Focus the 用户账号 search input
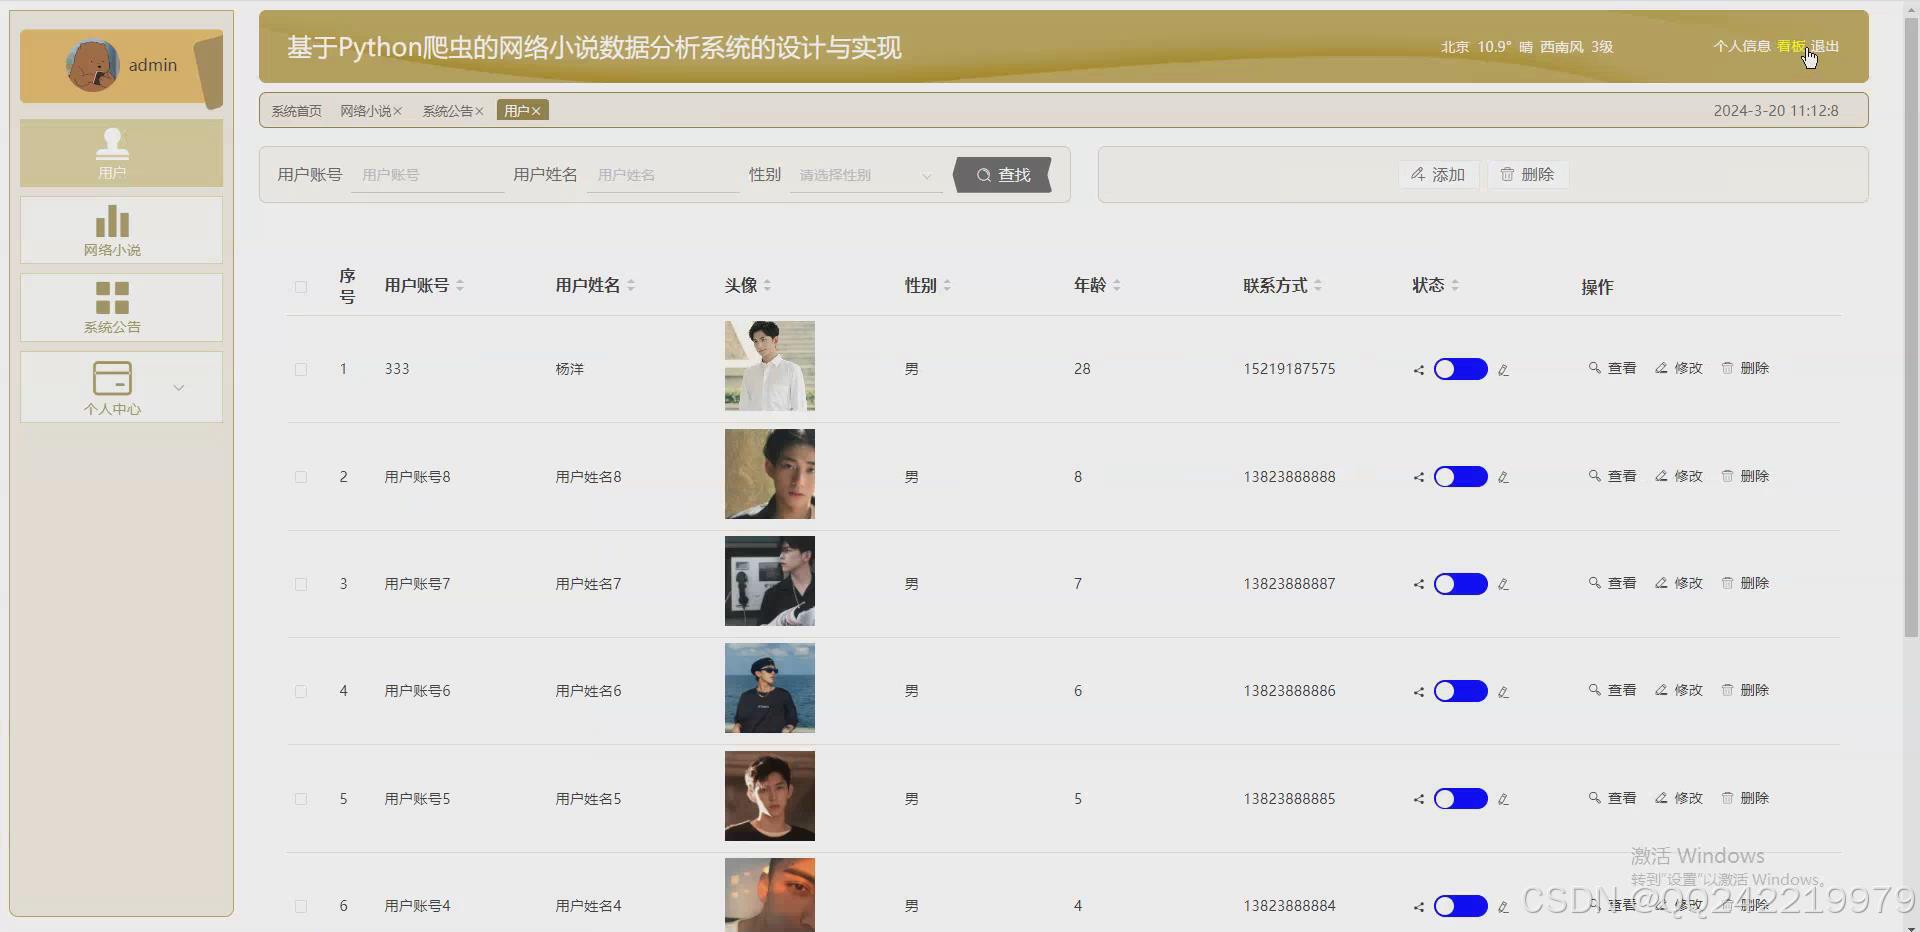Screen dimensions: 1920x932 (x=428, y=175)
